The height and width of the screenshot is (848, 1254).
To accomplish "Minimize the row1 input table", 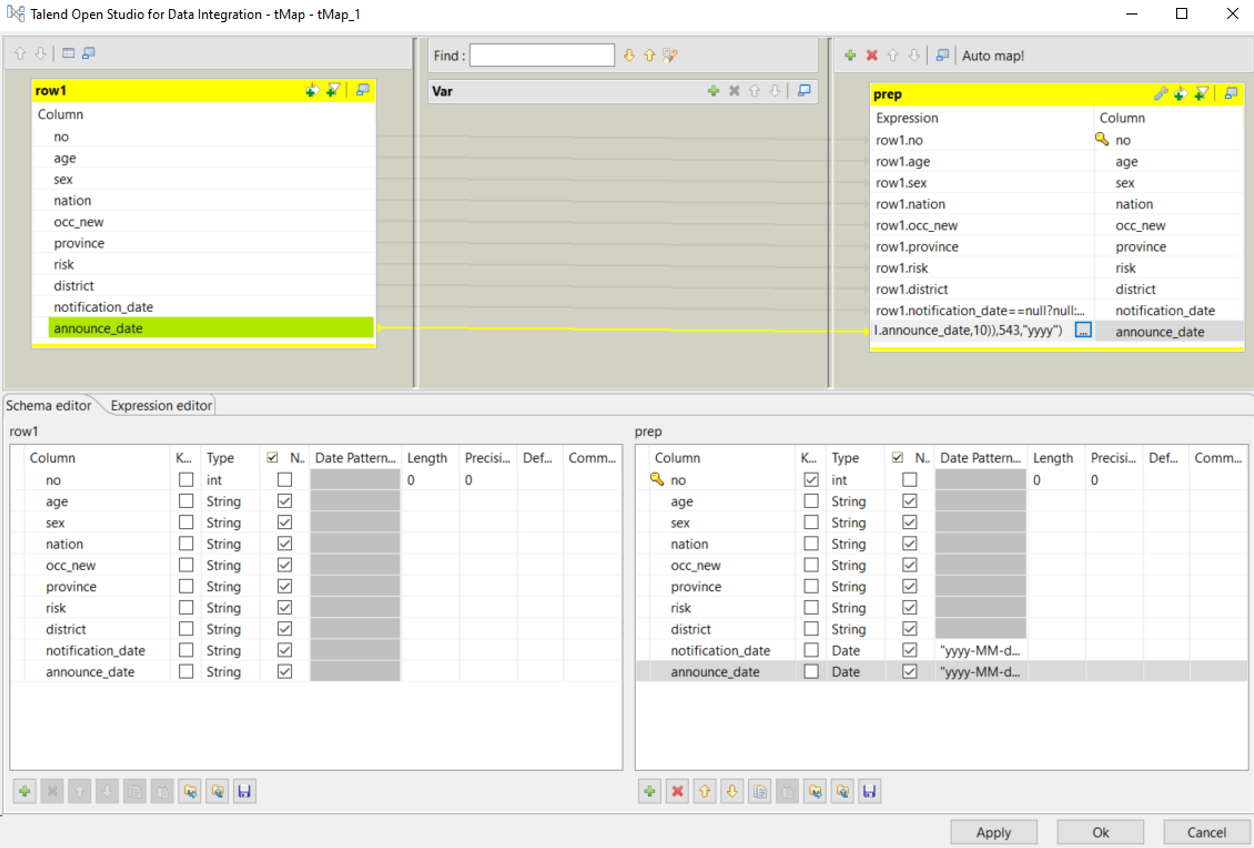I will pyautogui.click(x=364, y=90).
